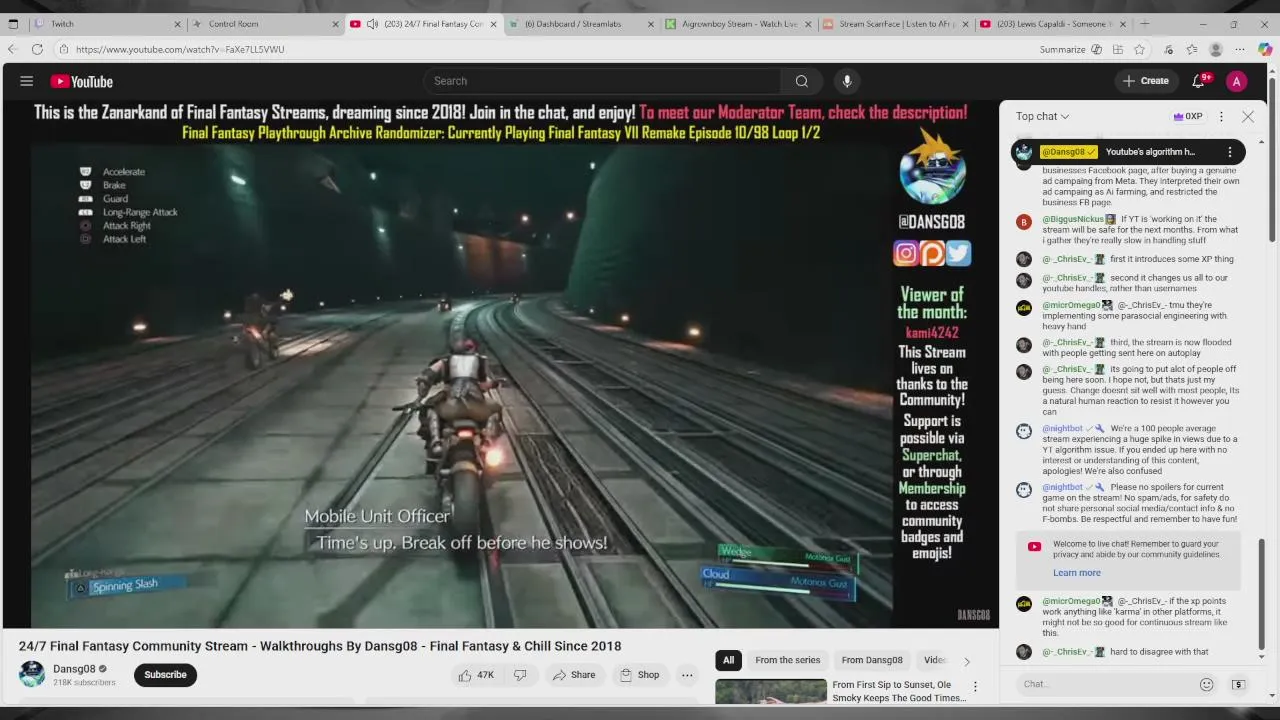
Task: Open more actions menu under video
Action: tap(687, 675)
